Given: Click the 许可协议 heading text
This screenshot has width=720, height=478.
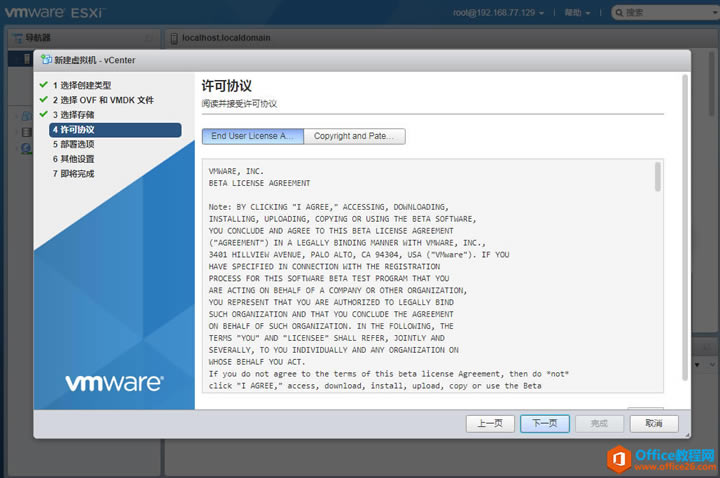Looking at the screenshot, I should click(x=226, y=86).
